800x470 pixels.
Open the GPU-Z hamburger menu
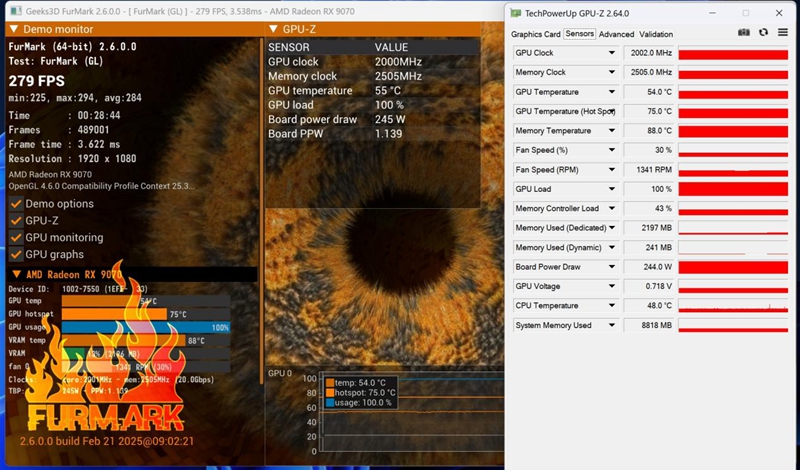(x=783, y=33)
